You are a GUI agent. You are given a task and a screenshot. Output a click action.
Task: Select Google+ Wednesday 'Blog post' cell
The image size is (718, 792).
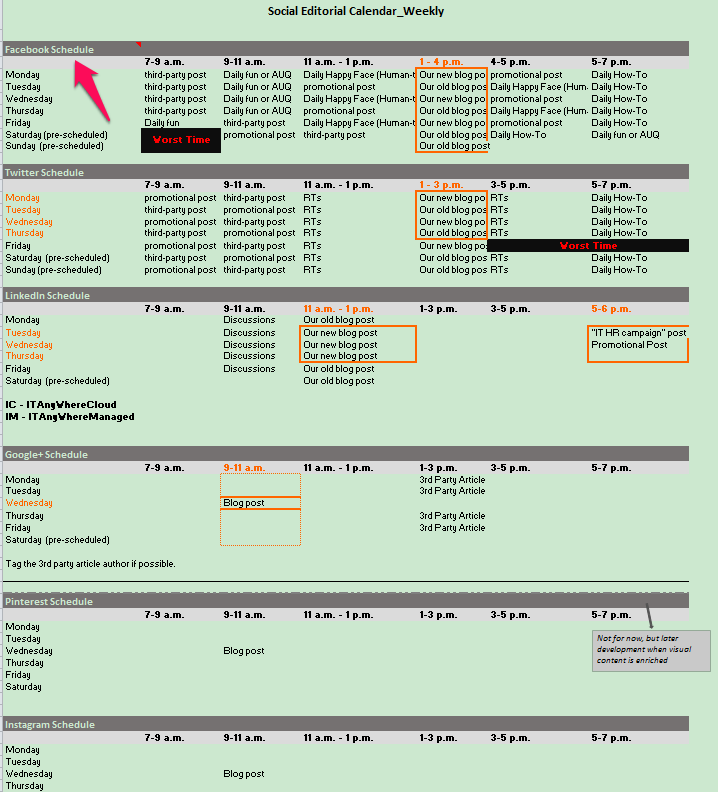tap(244, 503)
